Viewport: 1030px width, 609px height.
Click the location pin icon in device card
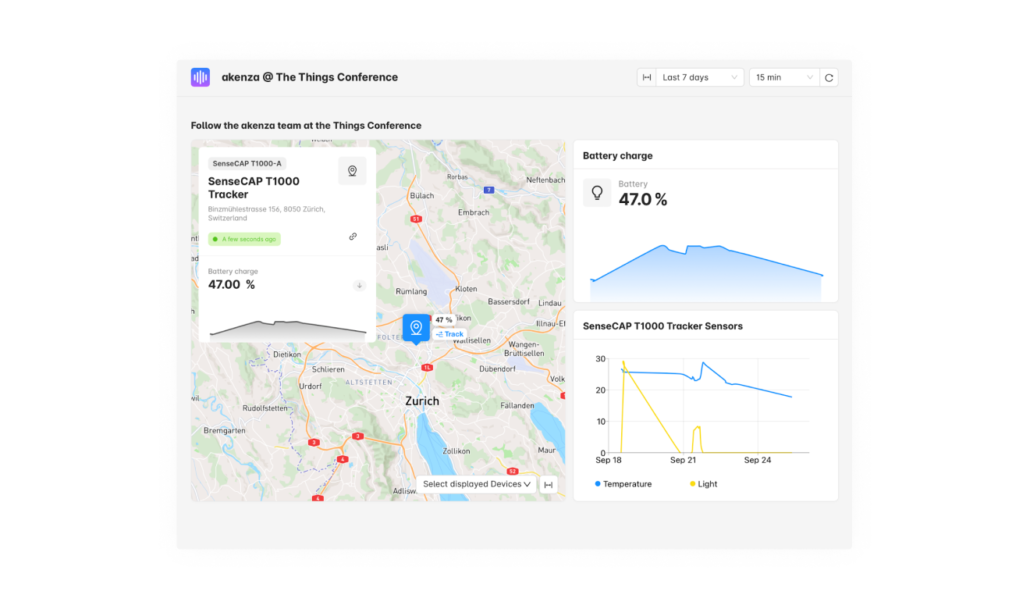[352, 171]
